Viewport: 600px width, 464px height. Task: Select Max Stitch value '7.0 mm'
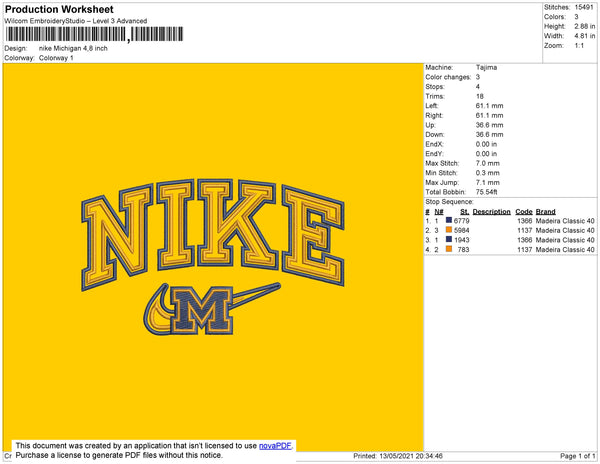488,163
